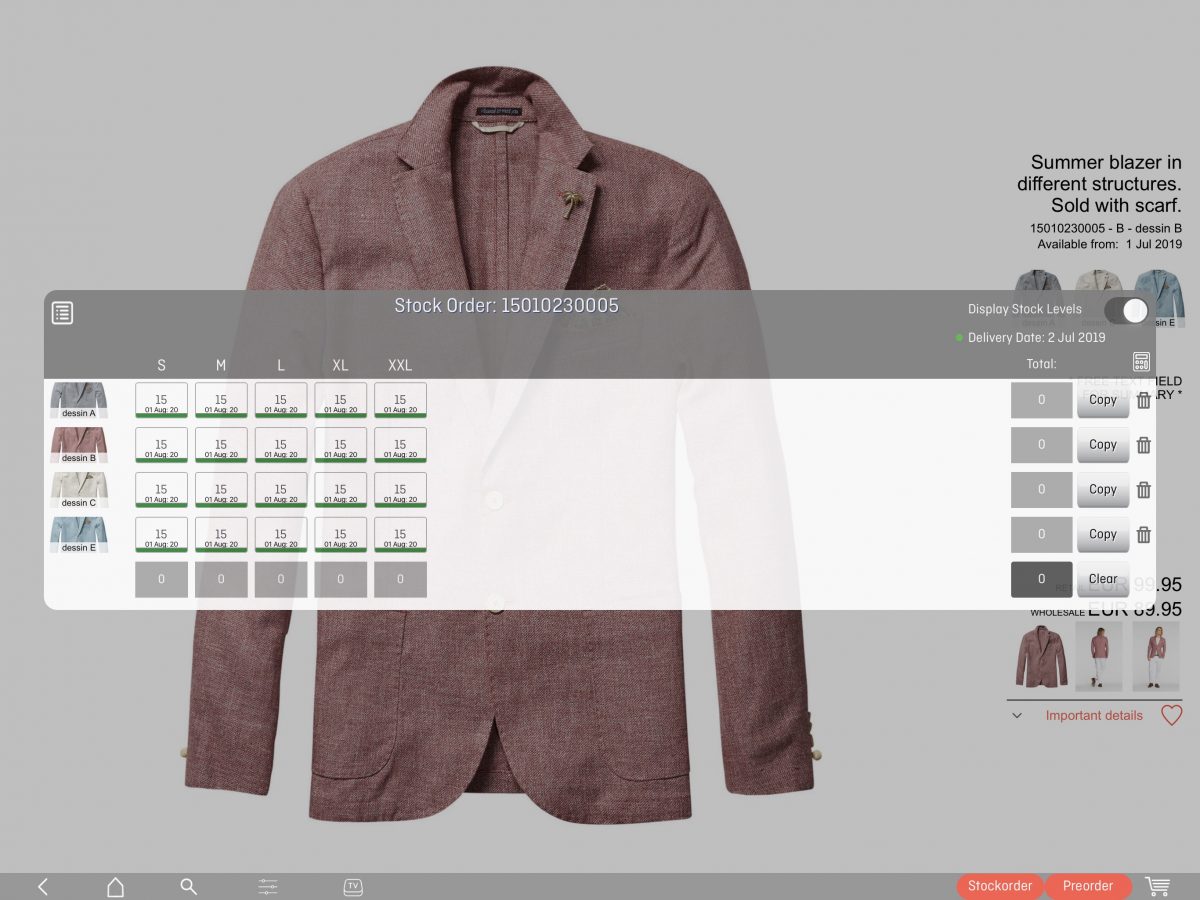Click the S size column header

pyautogui.click(x=161, y=365)
